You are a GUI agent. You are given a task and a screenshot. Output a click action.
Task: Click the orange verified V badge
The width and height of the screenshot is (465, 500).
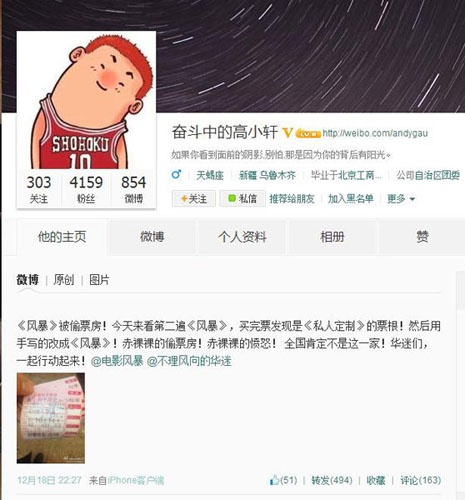[288, 133]
